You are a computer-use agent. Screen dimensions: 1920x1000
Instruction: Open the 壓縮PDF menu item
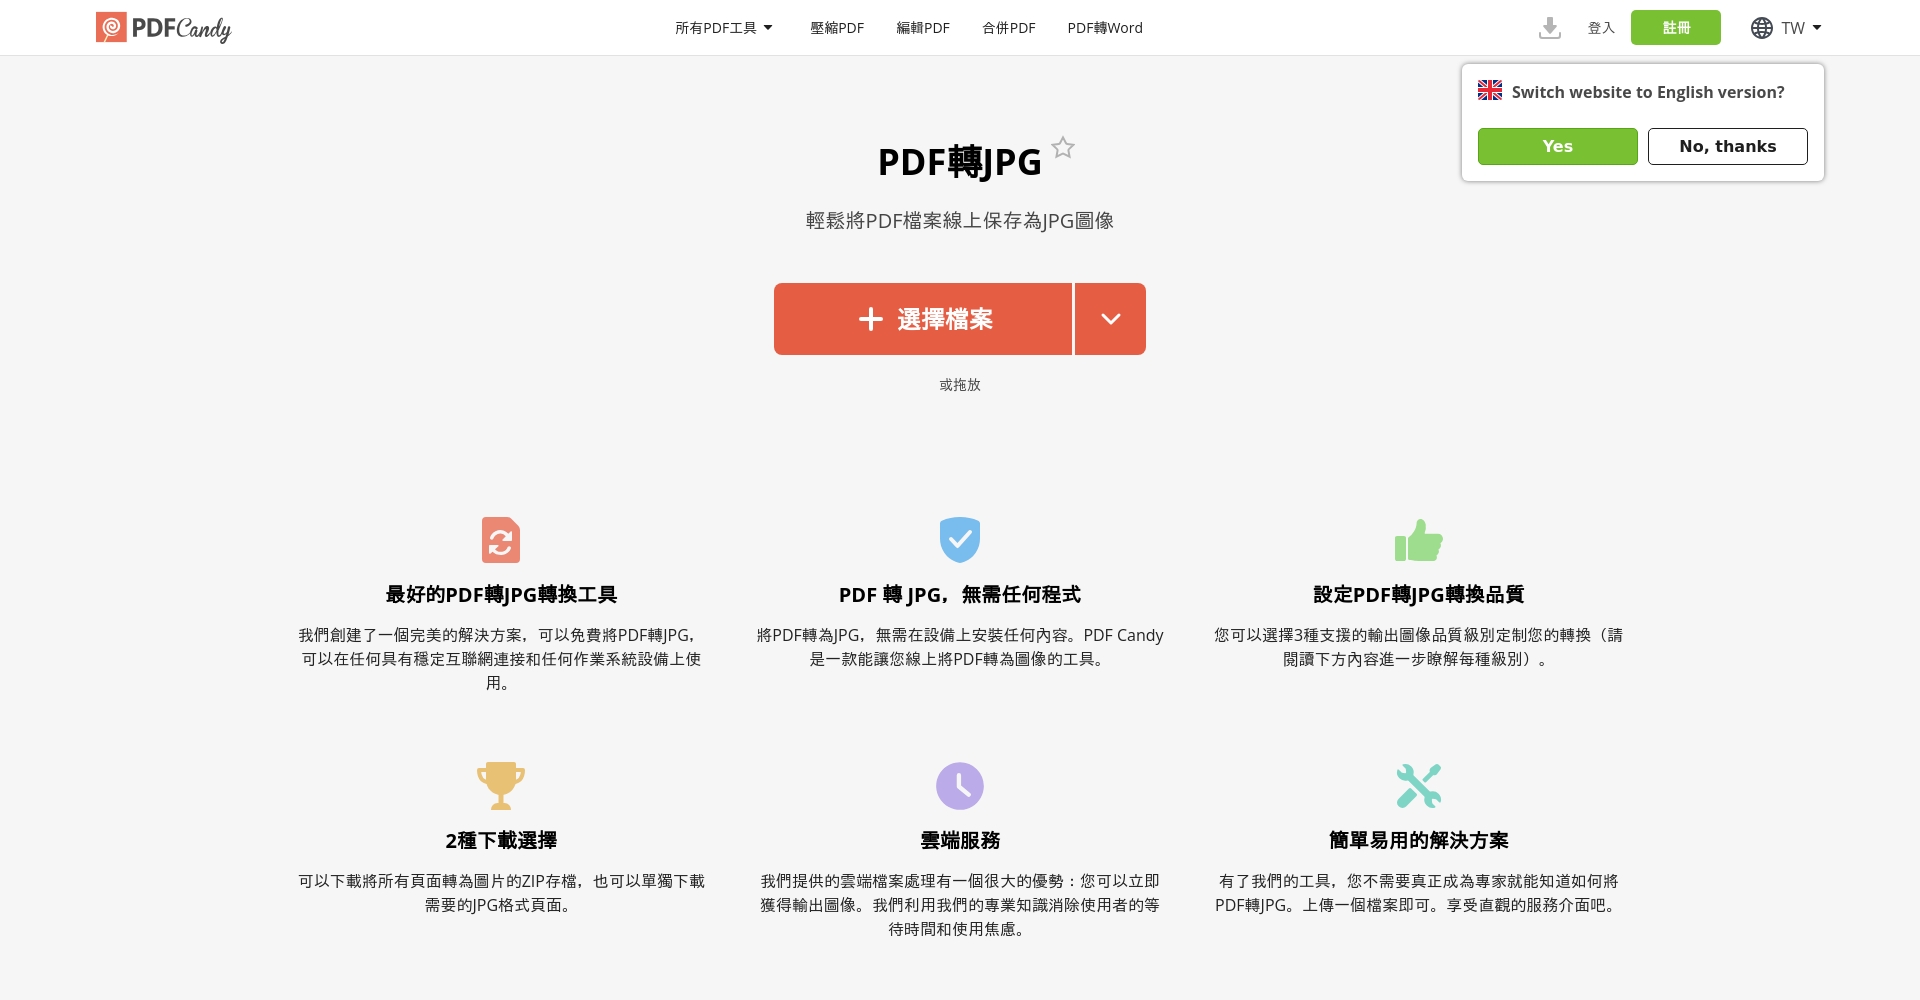836,27
